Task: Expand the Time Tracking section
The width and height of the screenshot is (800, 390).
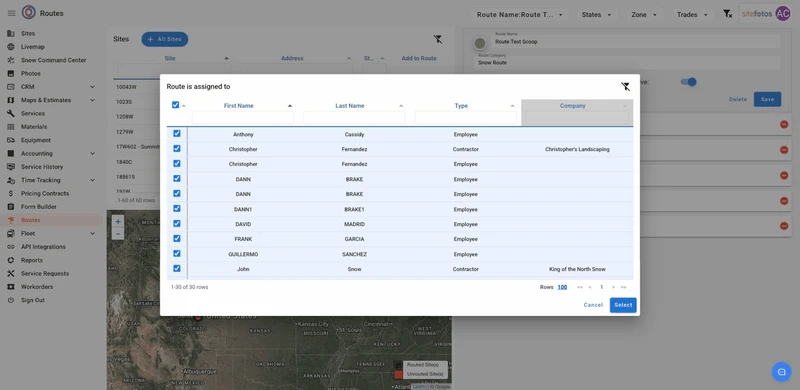Action: coord(92,180)
